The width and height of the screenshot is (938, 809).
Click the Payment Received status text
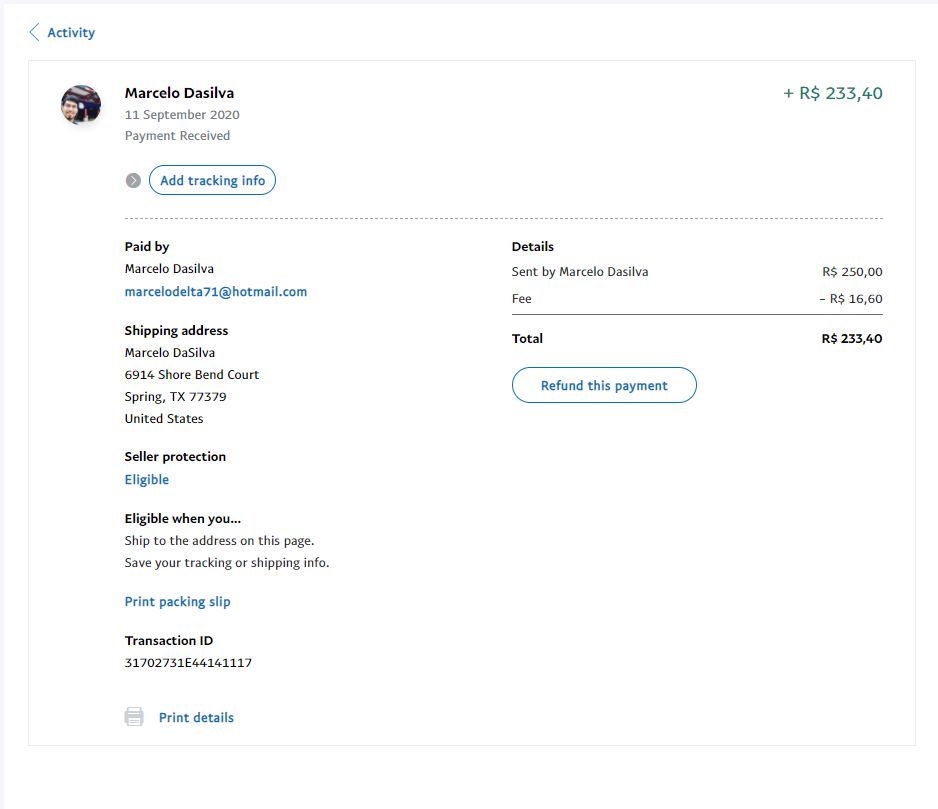tap(177, 136)
